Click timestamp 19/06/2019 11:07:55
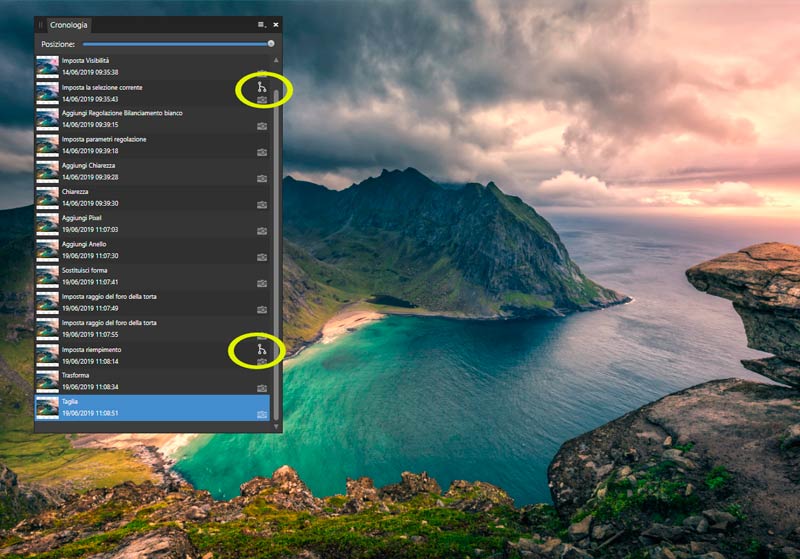The height and width of the screenshot is (559, 800). (90, 335)
